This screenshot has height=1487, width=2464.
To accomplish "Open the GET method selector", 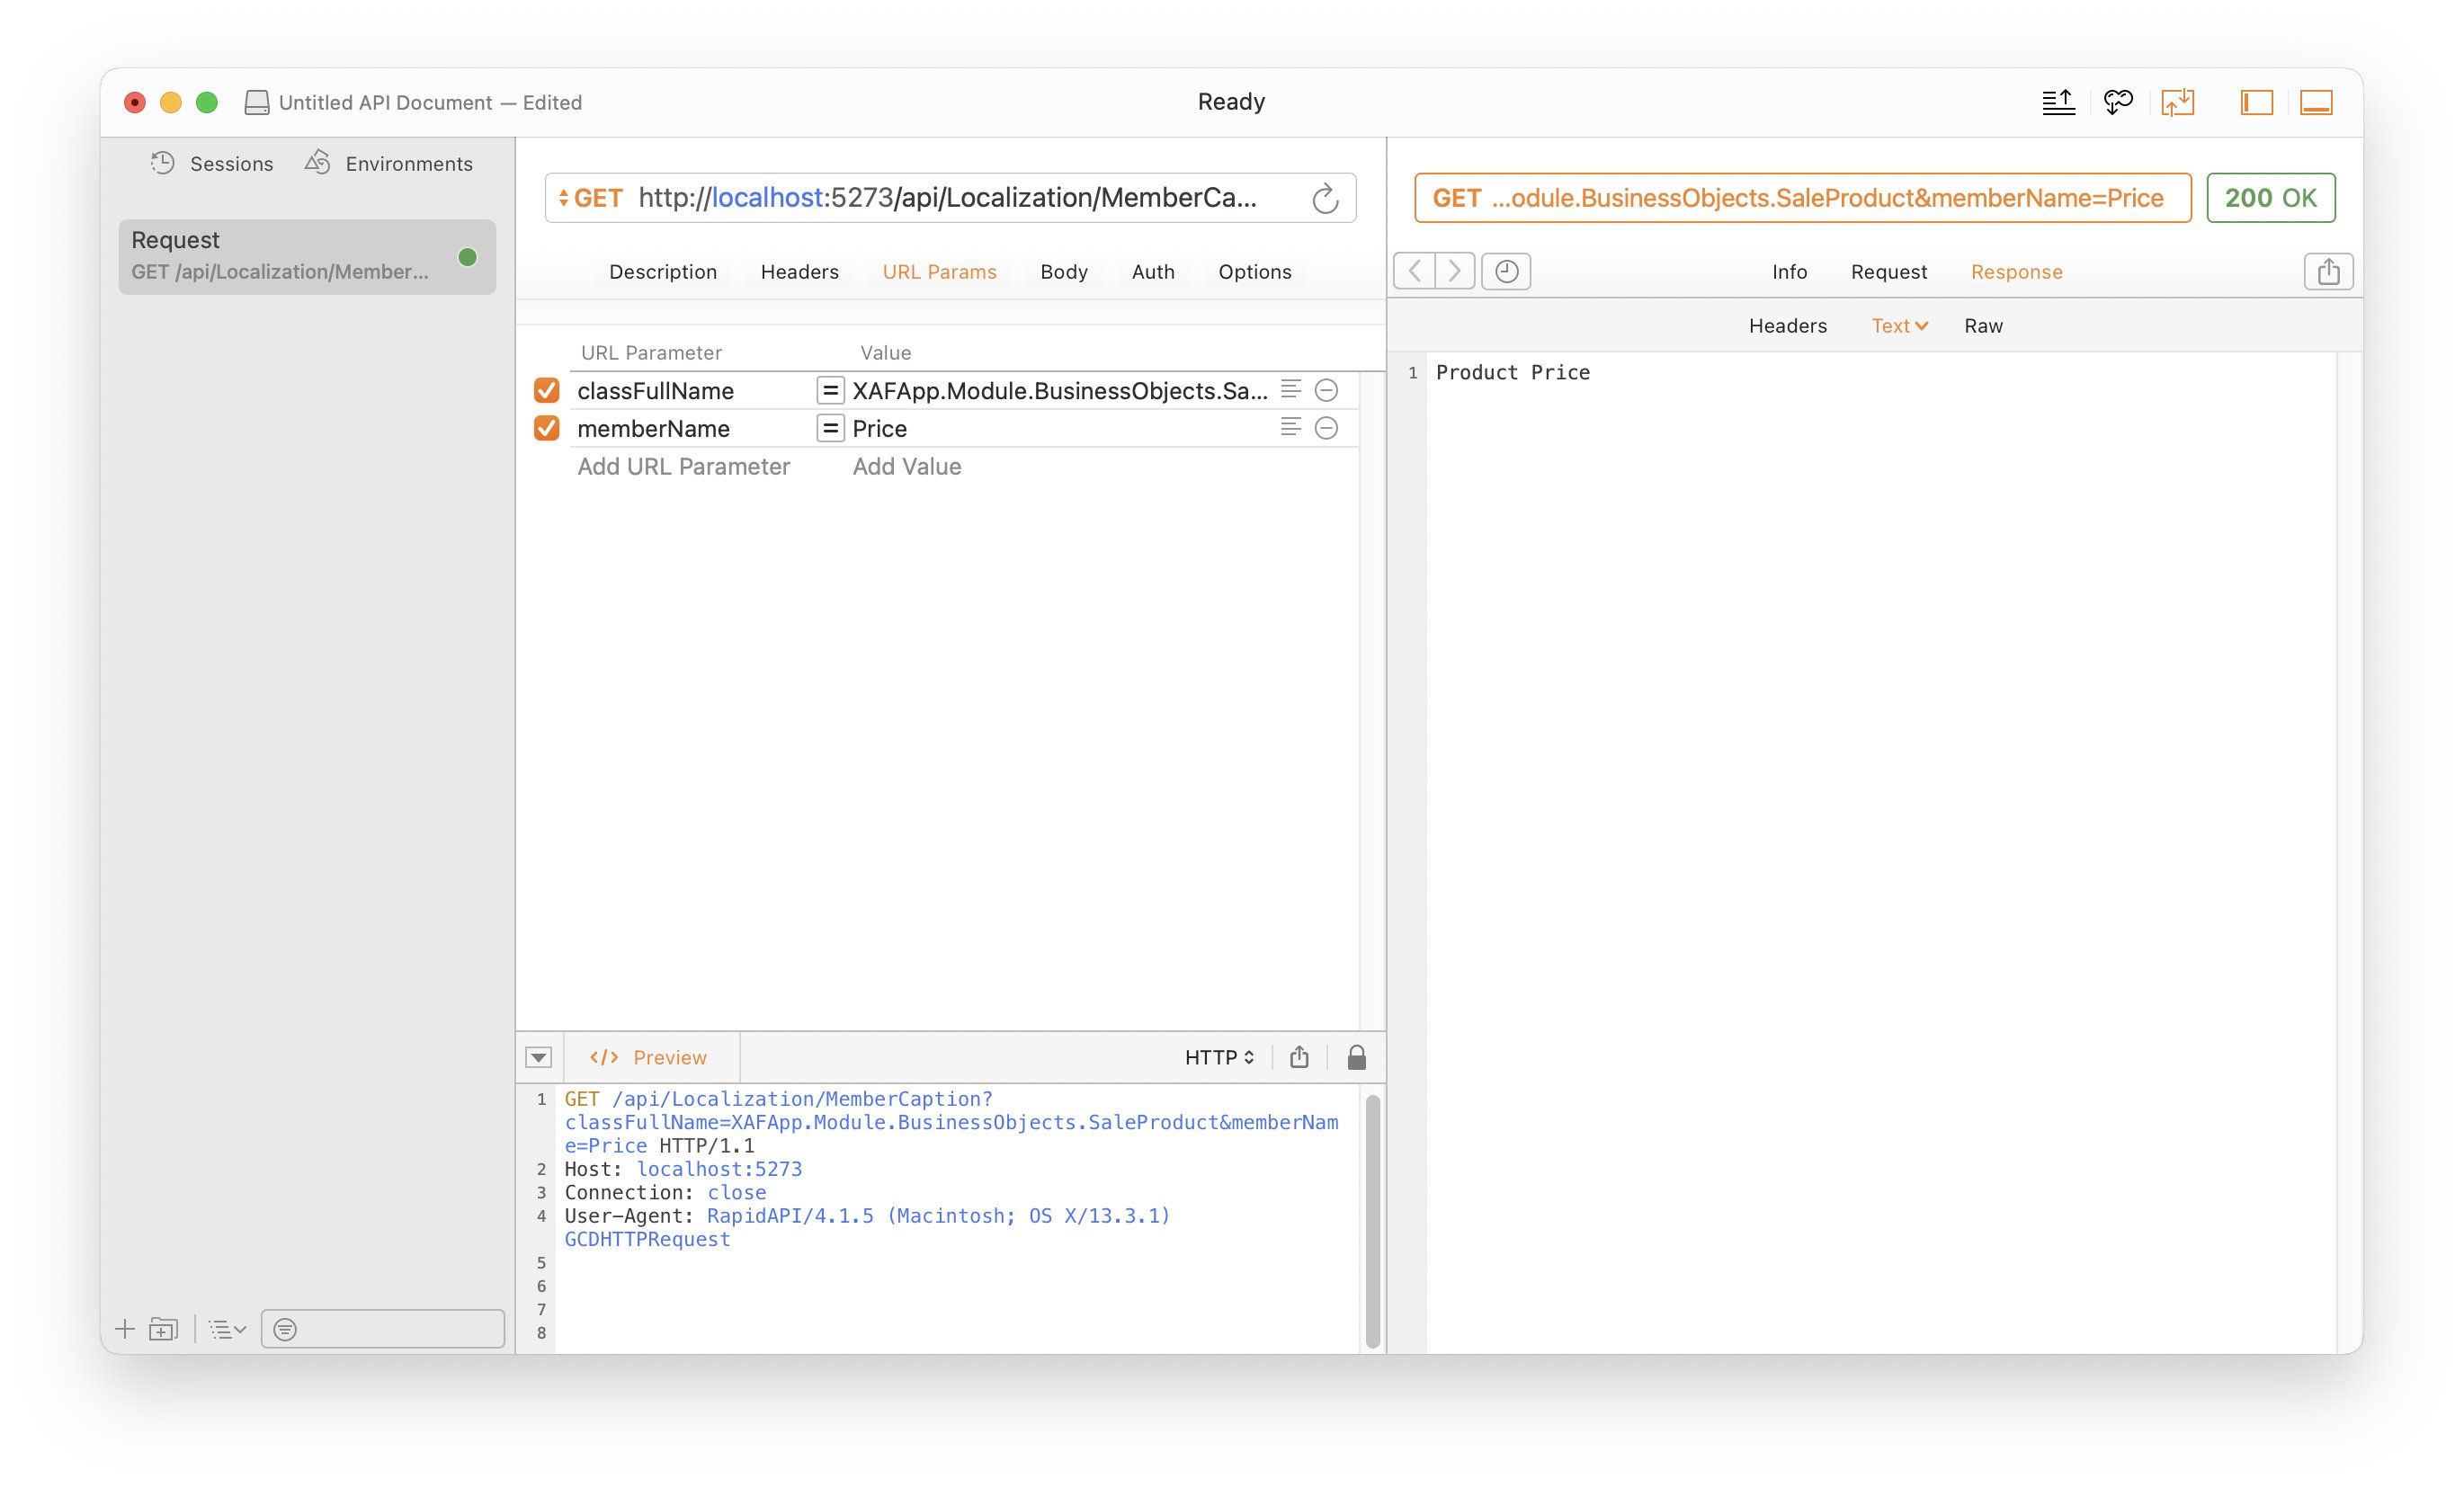I will pos(591,198).
